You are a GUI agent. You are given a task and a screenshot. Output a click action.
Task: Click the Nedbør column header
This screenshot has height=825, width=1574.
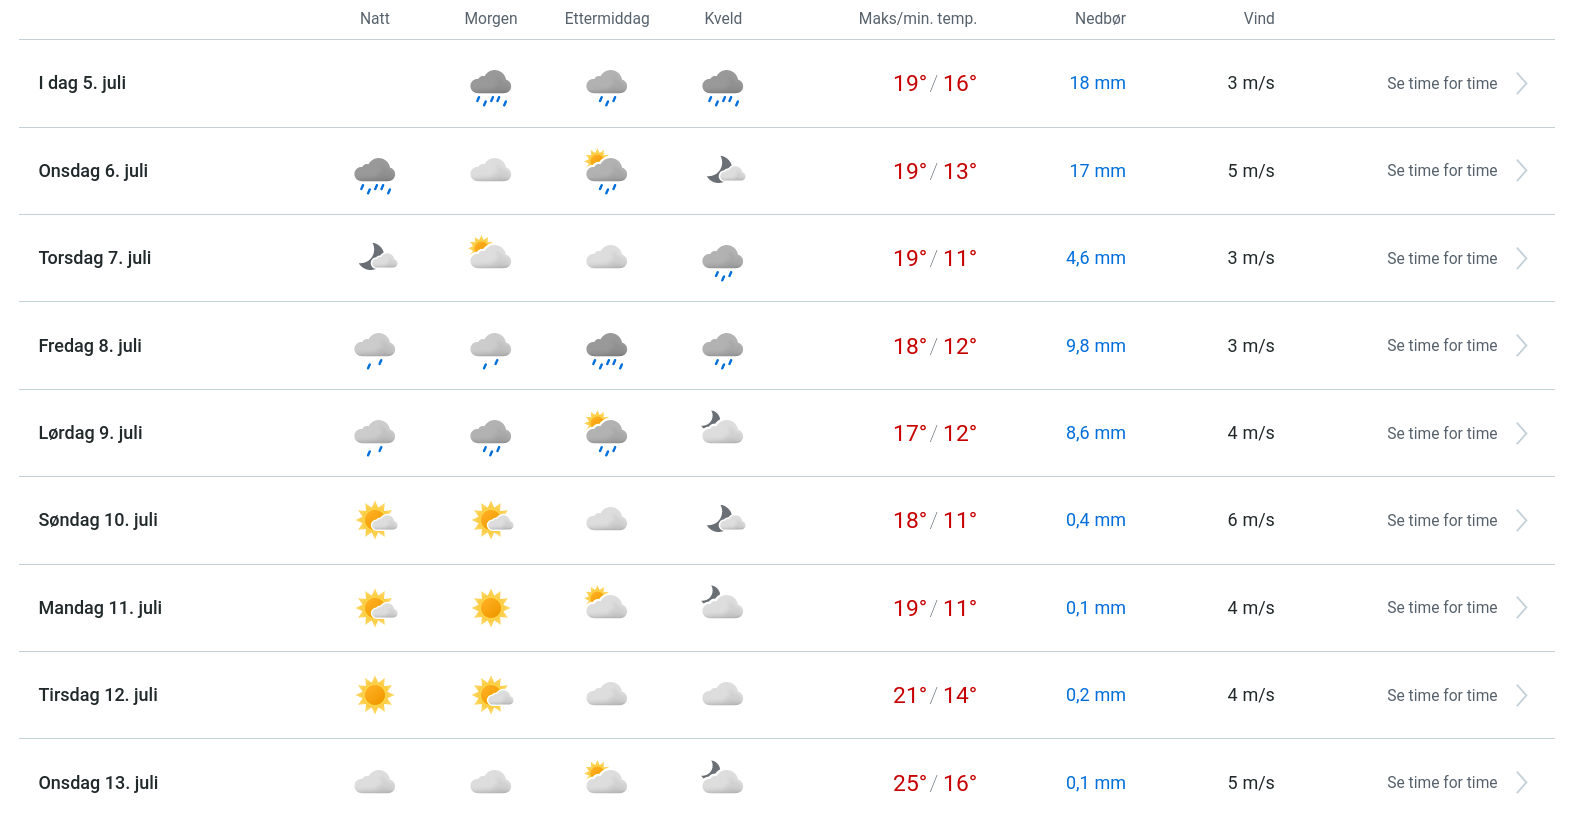(x=1100, y=19)
